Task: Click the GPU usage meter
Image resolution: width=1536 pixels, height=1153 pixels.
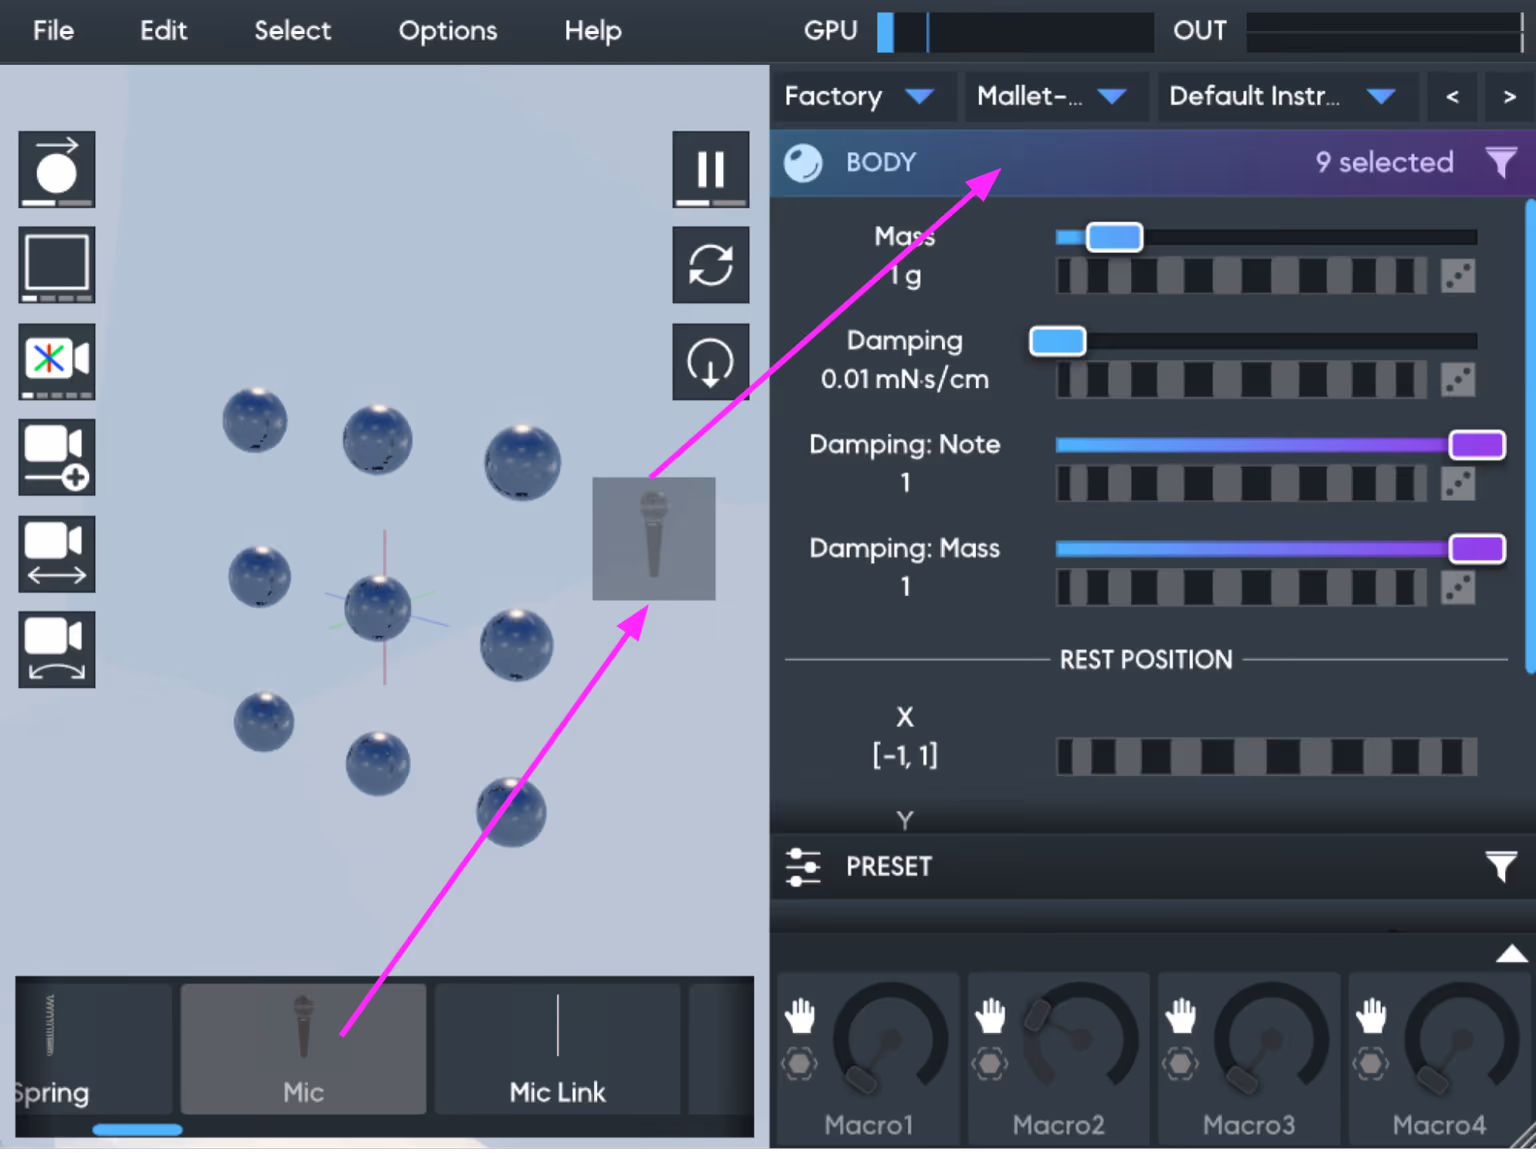Action: [x=1015, y=32]
